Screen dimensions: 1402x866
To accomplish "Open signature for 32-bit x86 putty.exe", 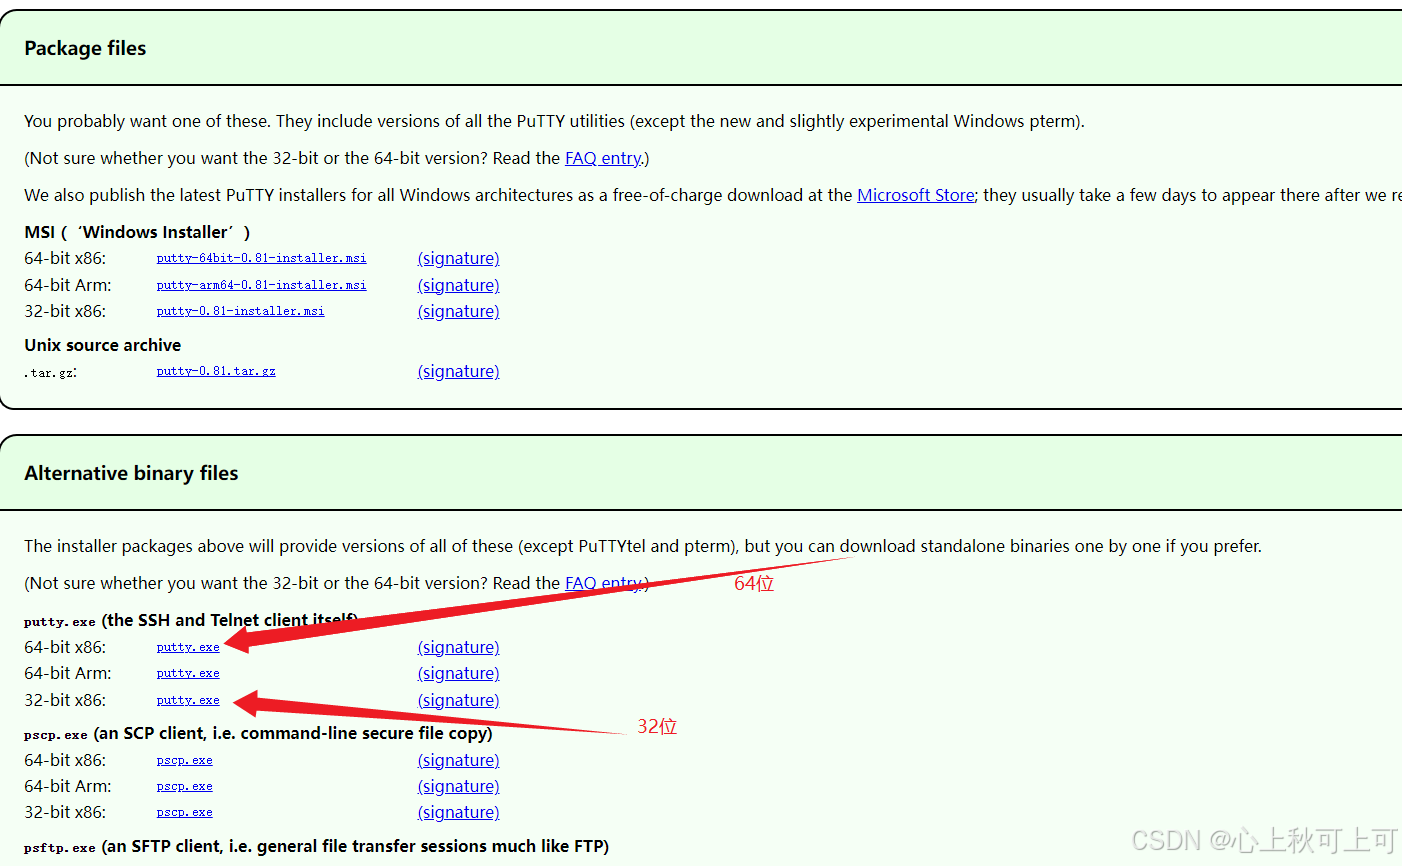I will [458, 700].
